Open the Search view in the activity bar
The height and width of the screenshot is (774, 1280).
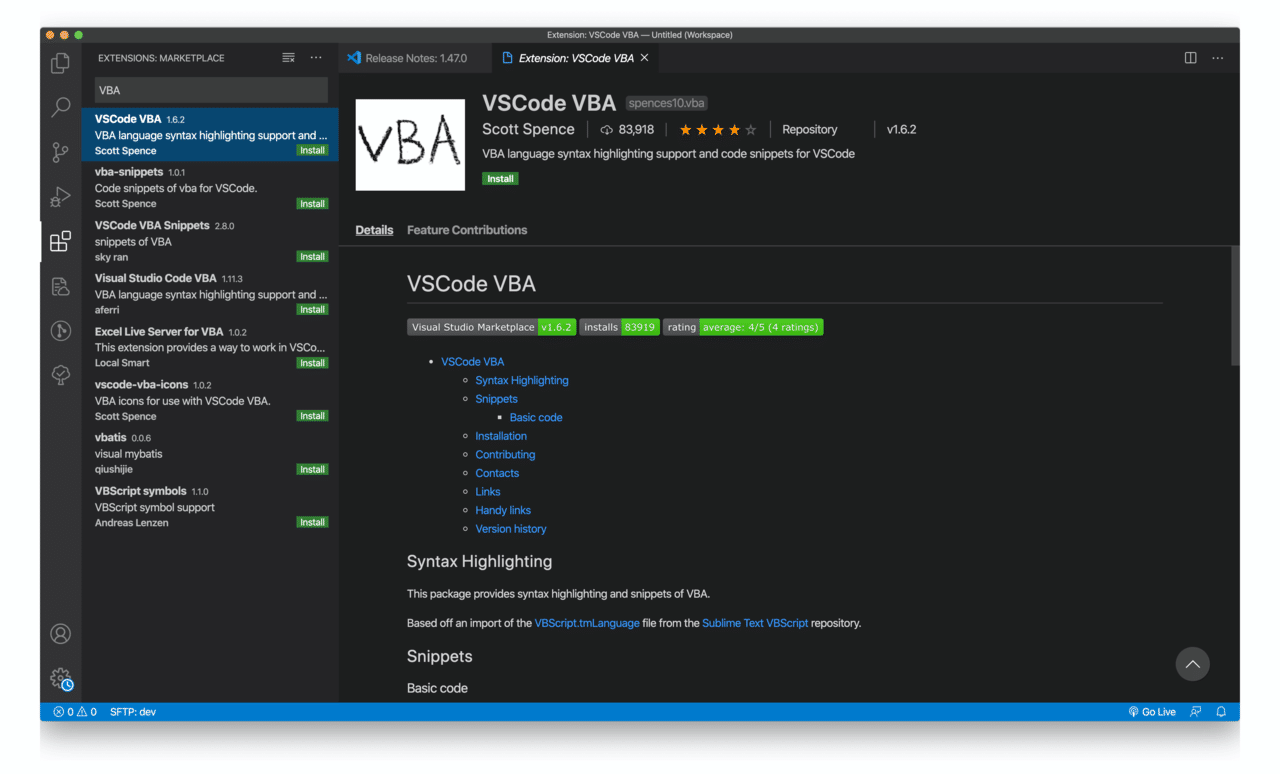[x=61, y=107]
